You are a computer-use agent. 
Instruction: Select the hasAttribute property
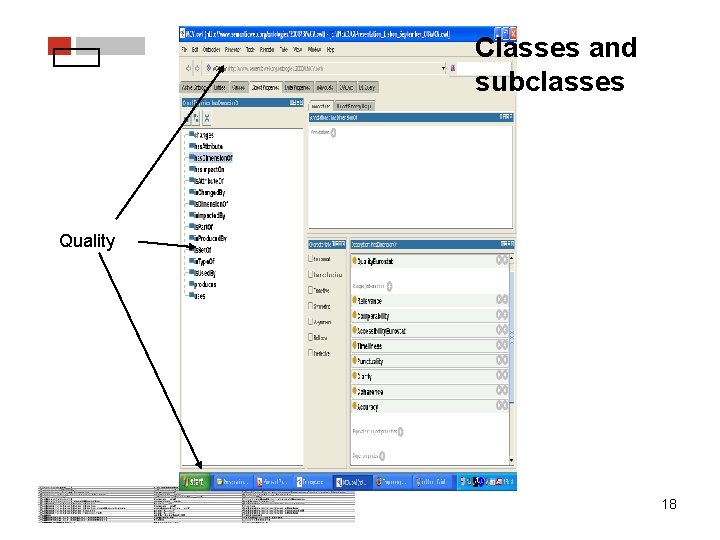click(x=208, y=146)
